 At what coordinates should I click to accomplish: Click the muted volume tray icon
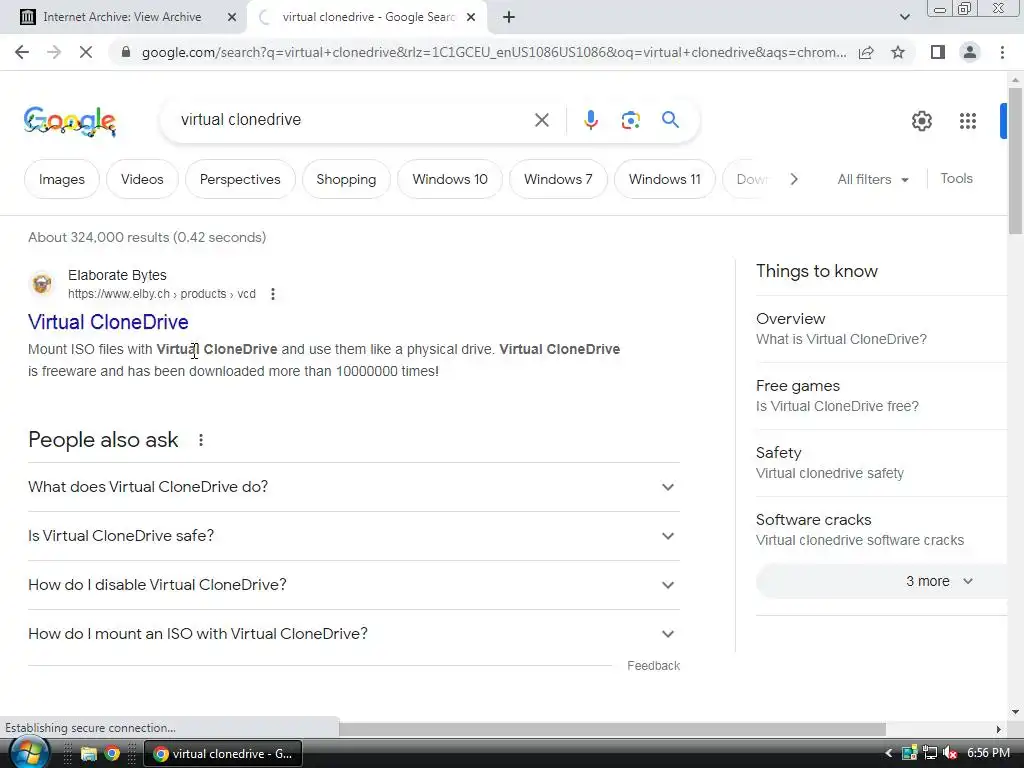(x=950, y=754)
